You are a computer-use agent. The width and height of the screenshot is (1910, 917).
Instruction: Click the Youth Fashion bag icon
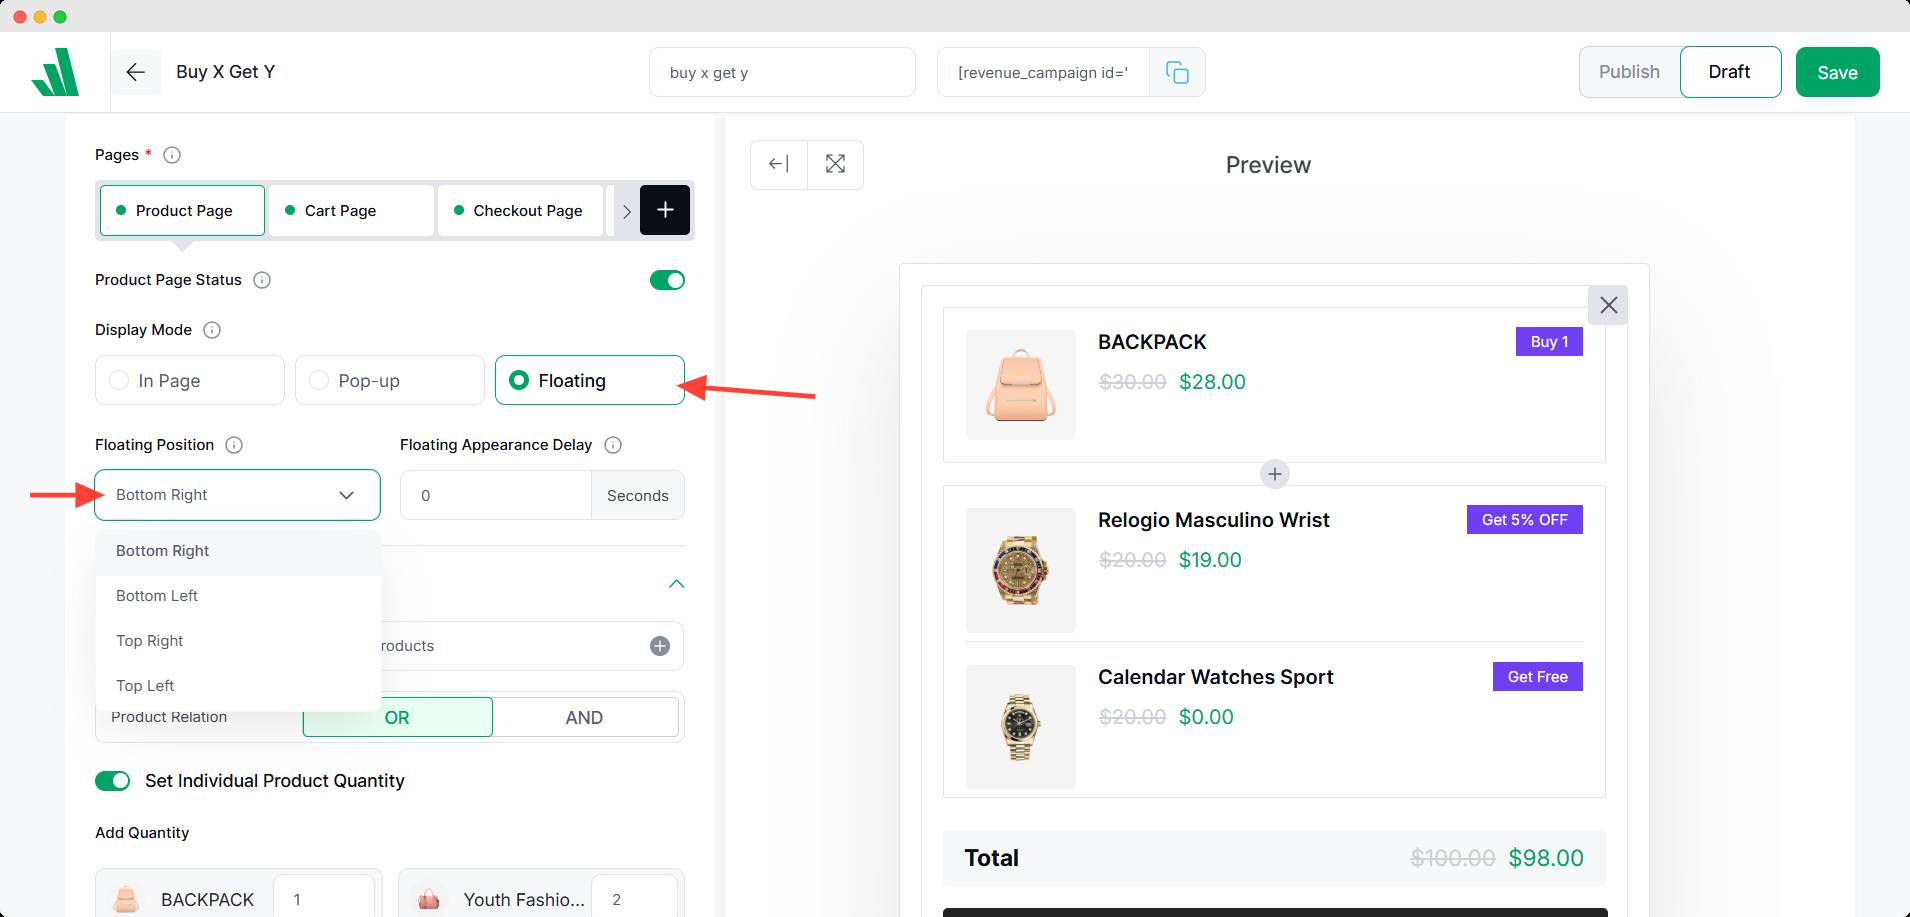point(429,899)
